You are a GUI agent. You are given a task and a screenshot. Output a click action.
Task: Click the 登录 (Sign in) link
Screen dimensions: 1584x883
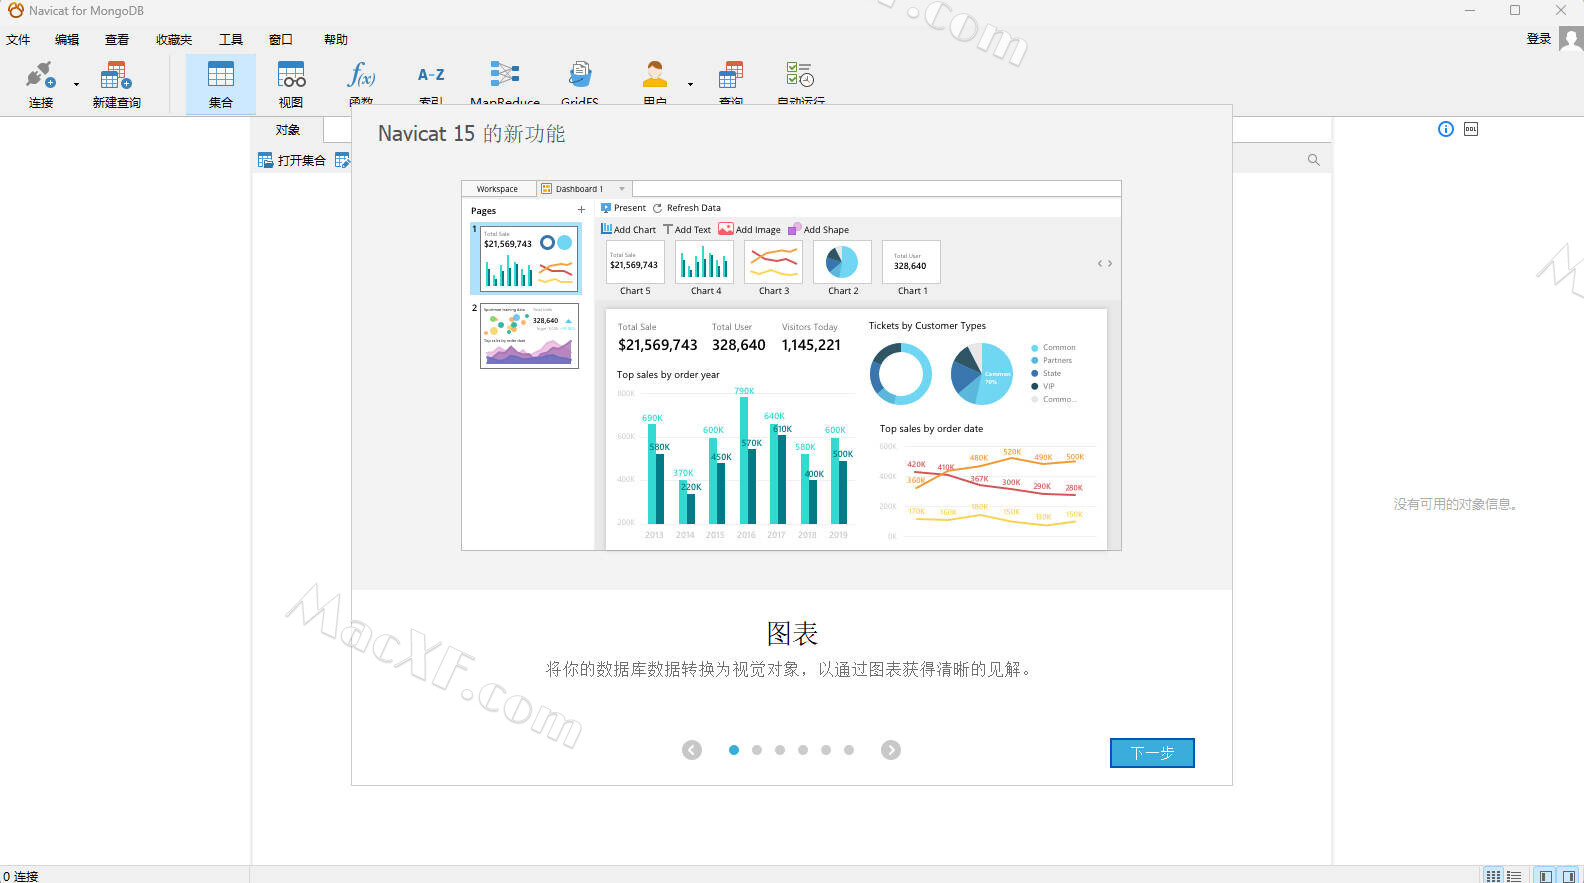[x=1538, y=39]
